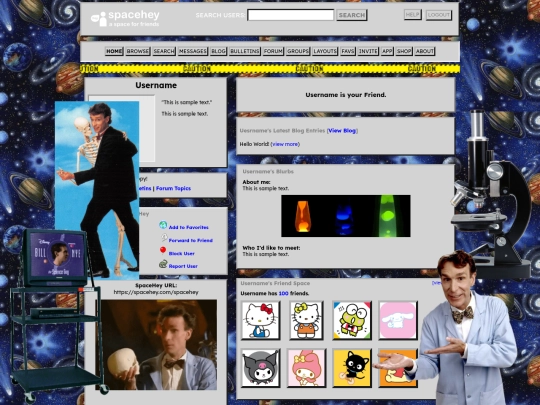The width and height of the screenshot is (540, 405).
Task: Open the view more link after Hello World
Action: pyautogui.click(x=285, y=144)
